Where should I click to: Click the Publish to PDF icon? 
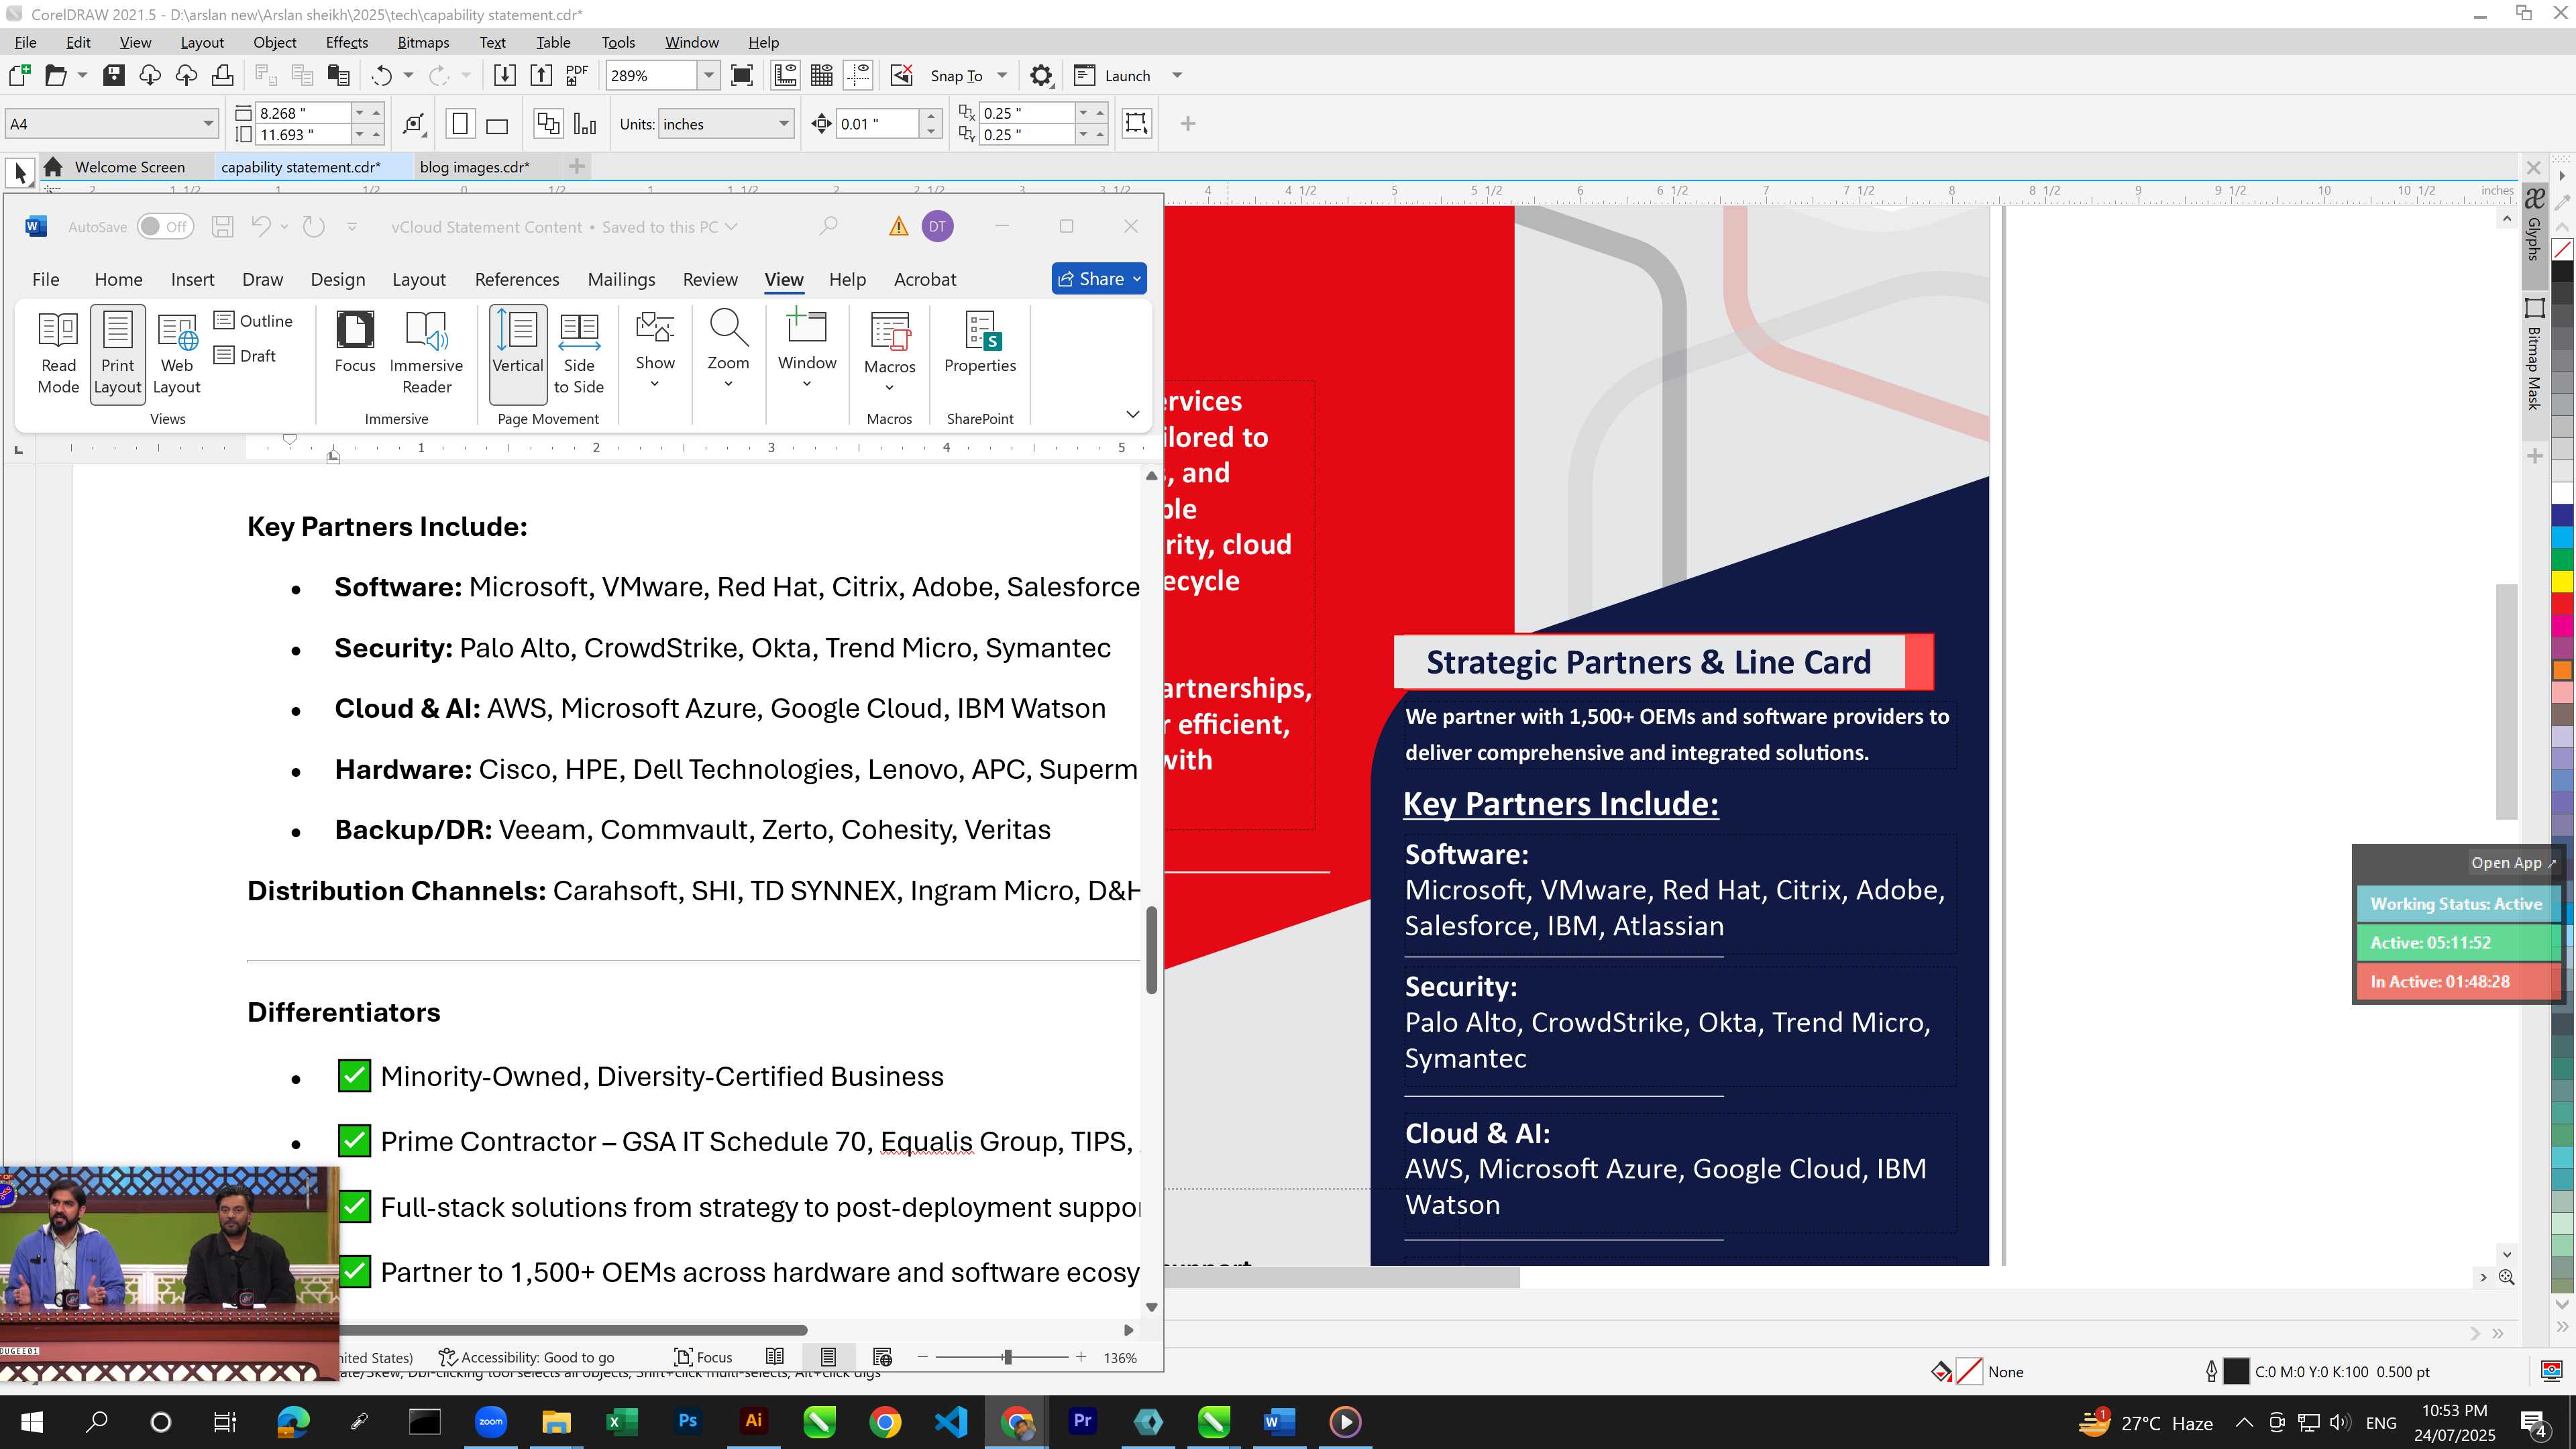pyautogui.click(x=577, y=75)
